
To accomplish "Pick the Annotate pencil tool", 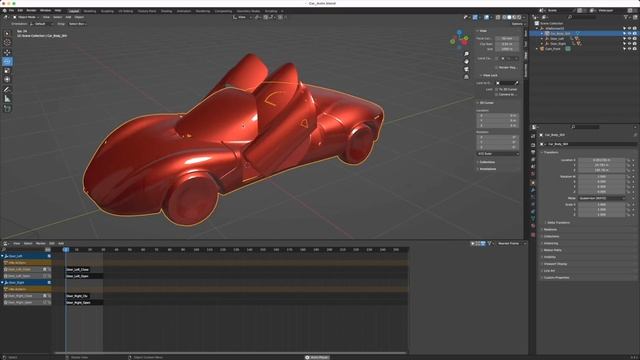I will (x=7, y=89).
